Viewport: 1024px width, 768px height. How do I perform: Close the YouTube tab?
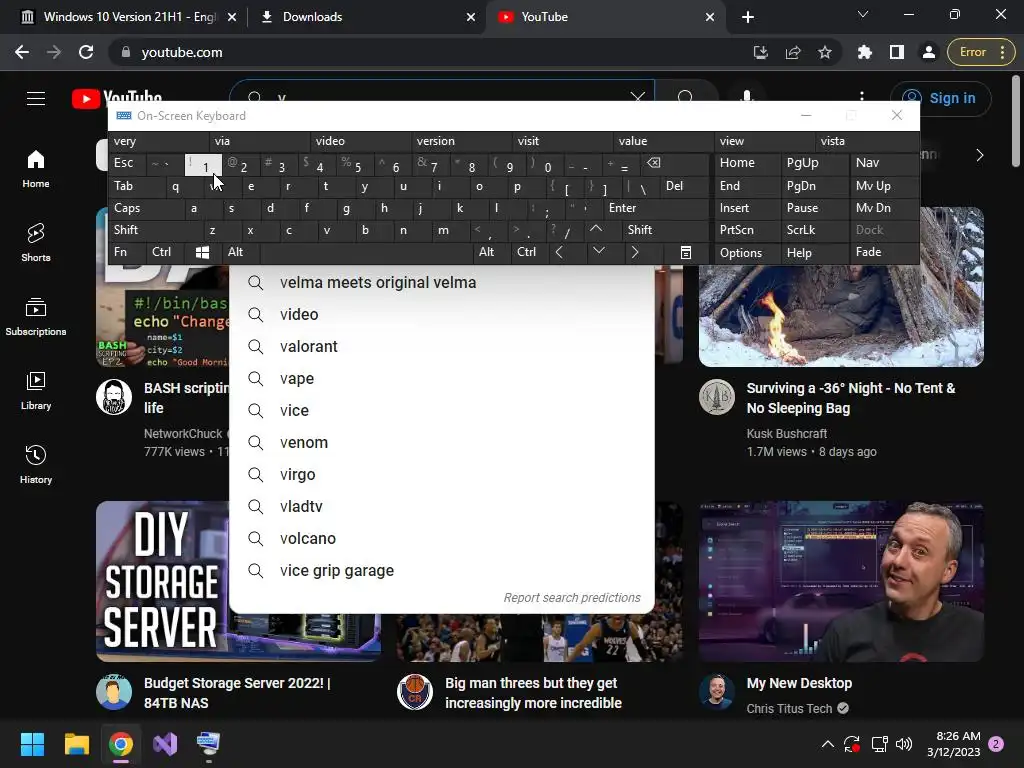[710, 17]
